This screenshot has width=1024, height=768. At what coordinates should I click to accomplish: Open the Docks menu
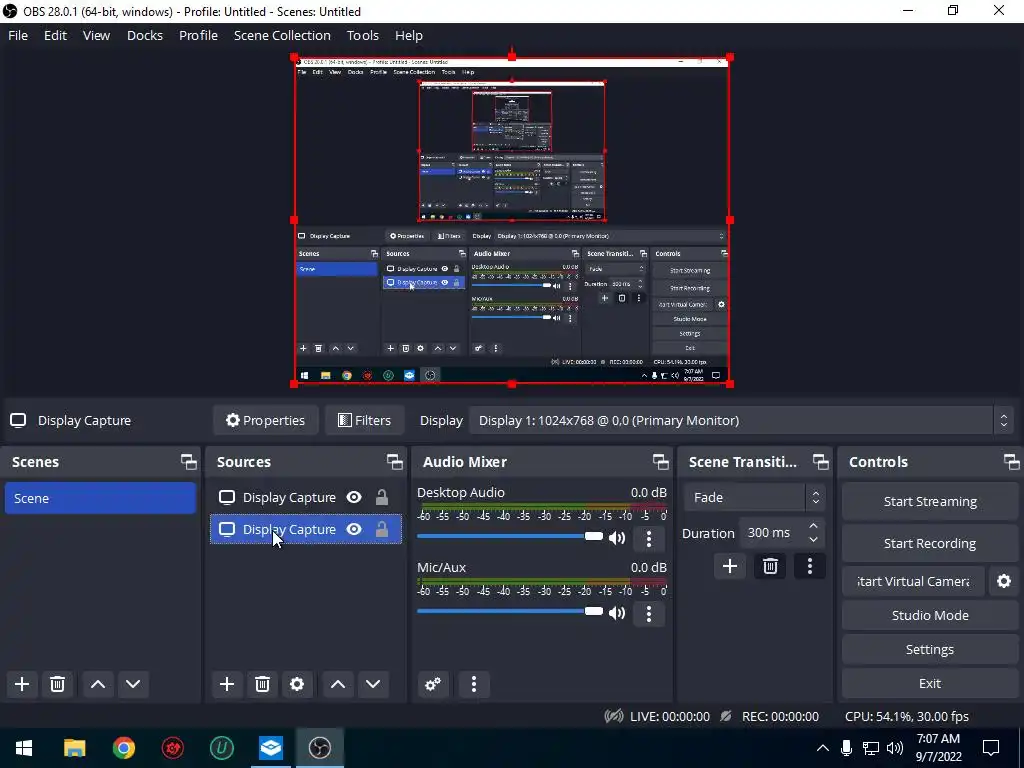click(144, 35)
